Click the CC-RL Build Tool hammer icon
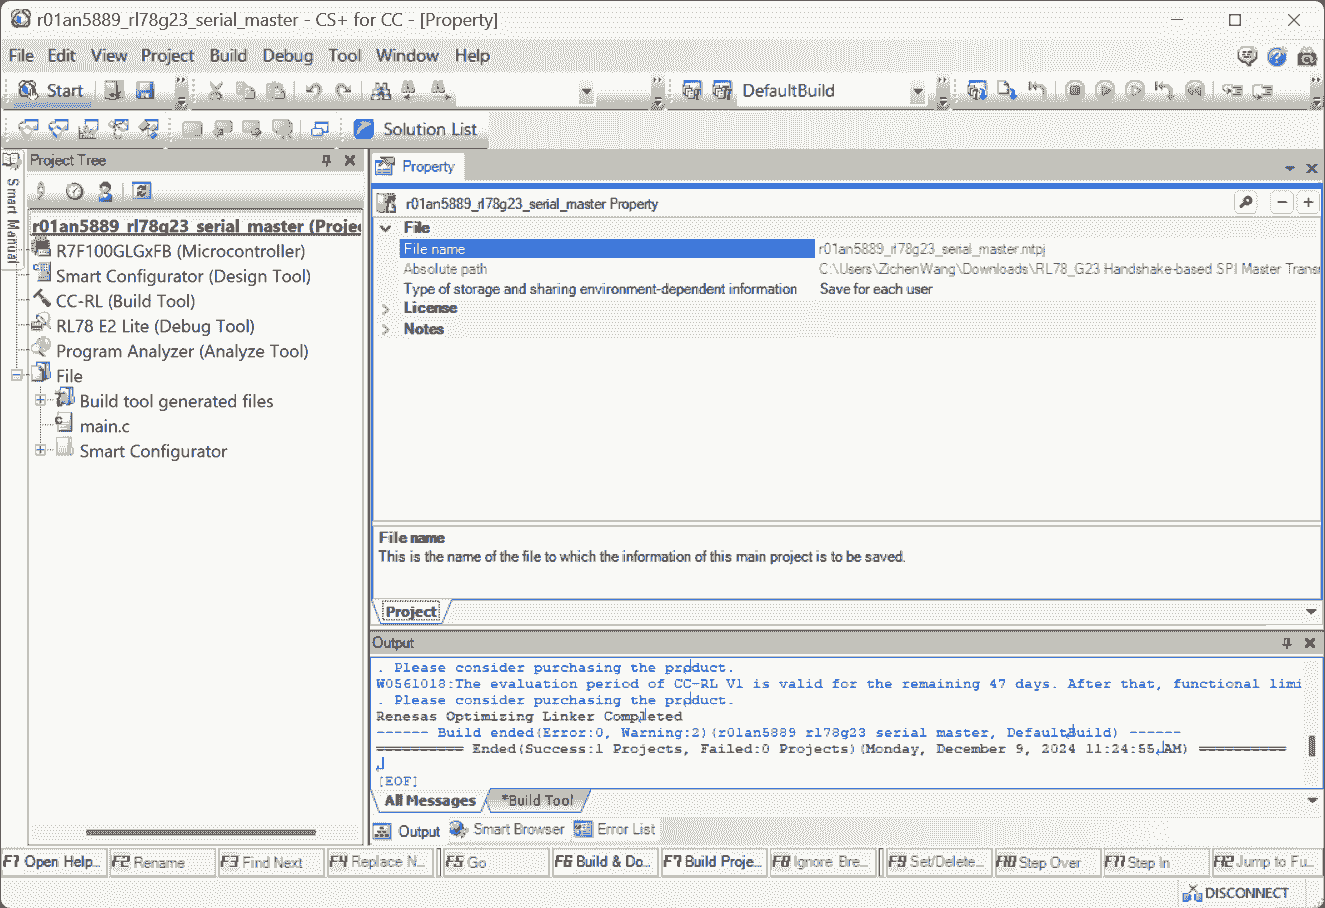The width and height of the screenshot is (1325, 908). tap(42, 300)
